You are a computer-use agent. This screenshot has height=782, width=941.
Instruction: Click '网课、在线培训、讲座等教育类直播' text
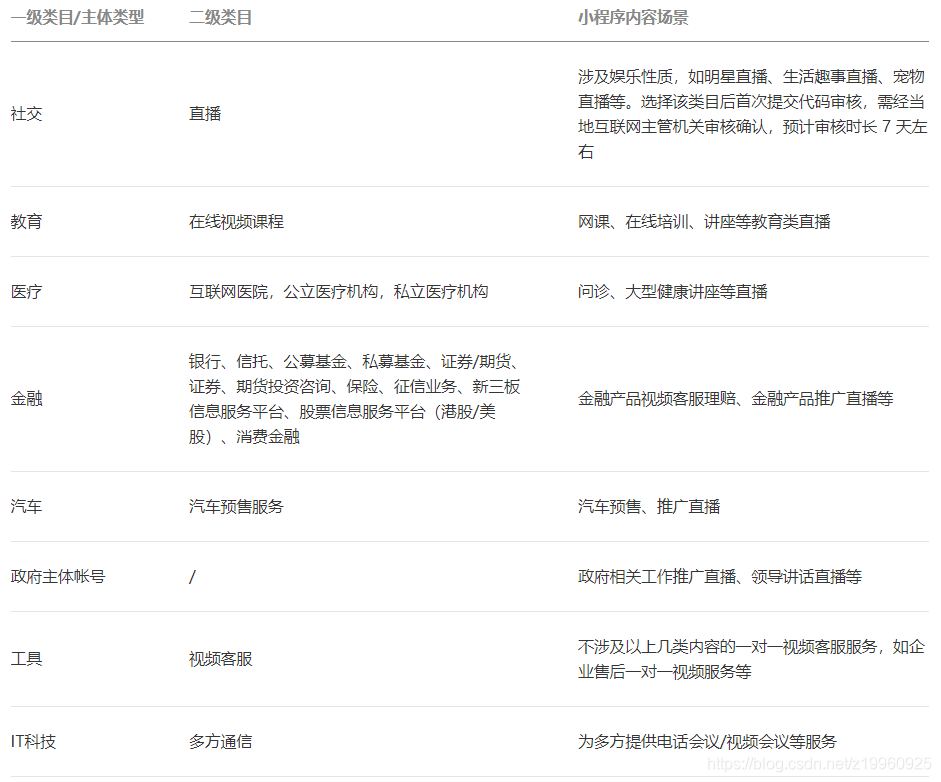(704, 221)
